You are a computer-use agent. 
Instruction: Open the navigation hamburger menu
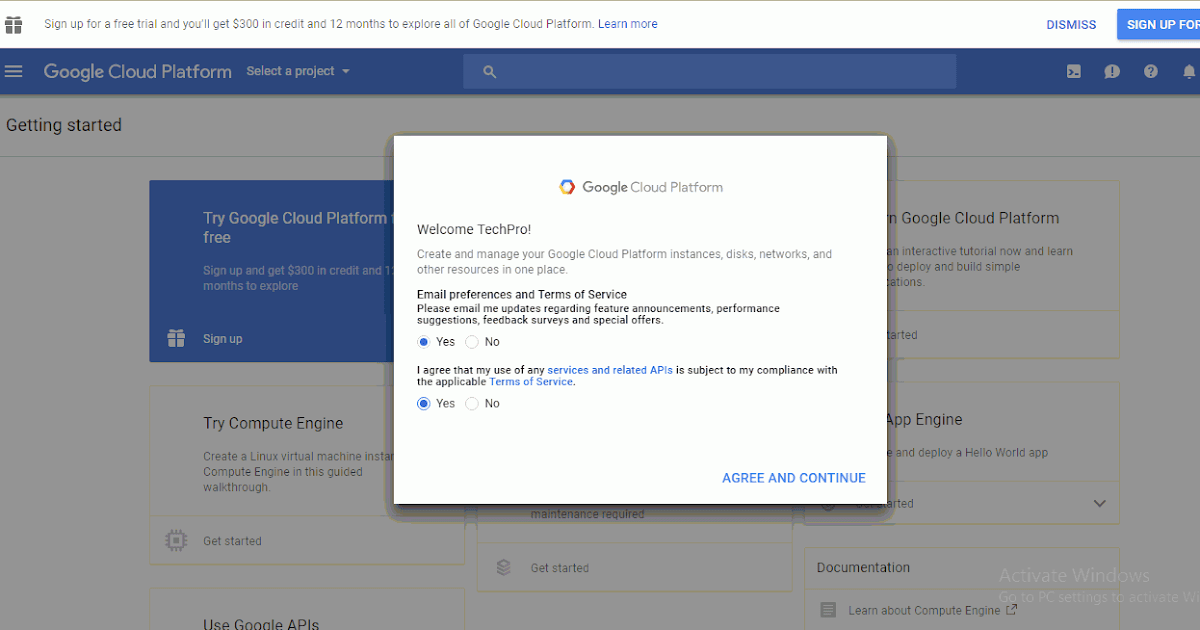[x=14, y=70]
